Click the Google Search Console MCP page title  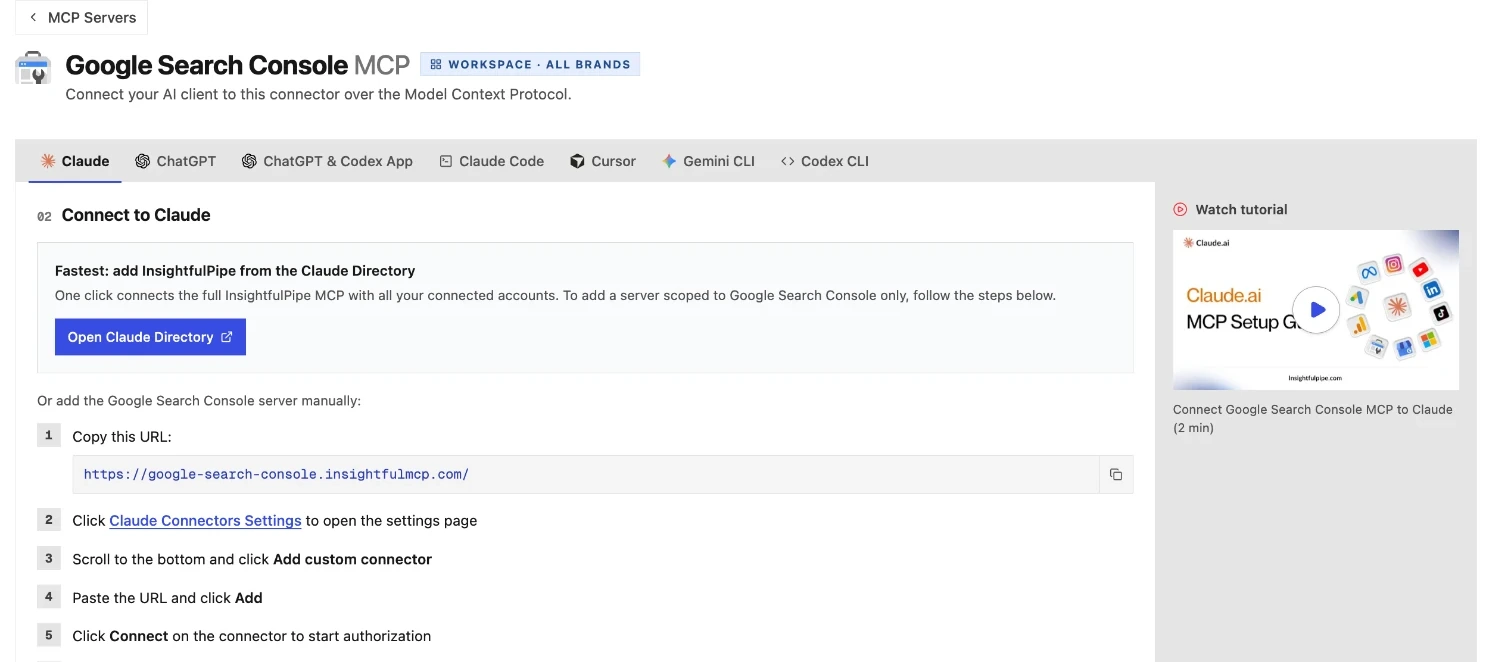click(x=238, y=65)
